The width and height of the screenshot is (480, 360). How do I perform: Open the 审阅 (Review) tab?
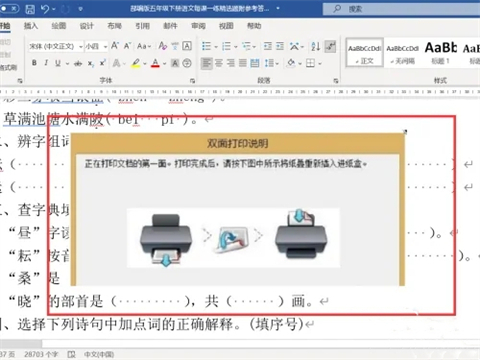point(198,26)
